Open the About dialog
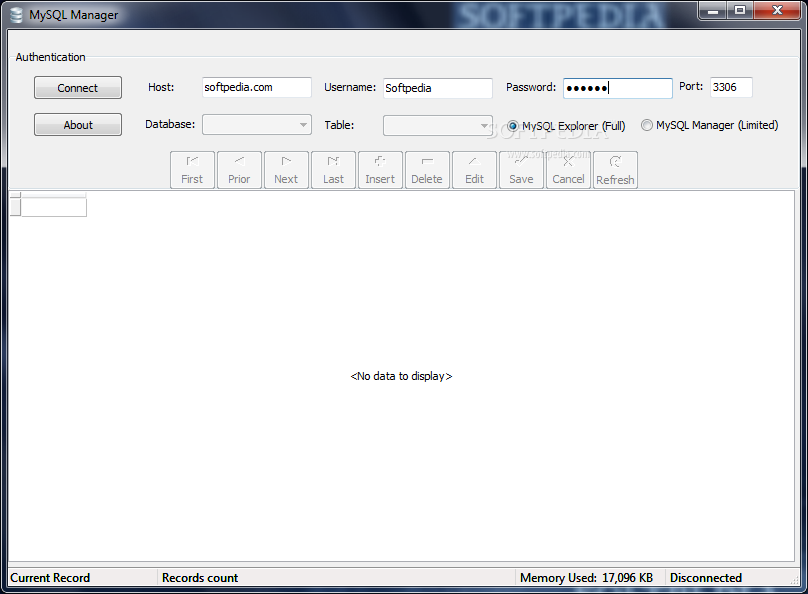 [78, 125]
